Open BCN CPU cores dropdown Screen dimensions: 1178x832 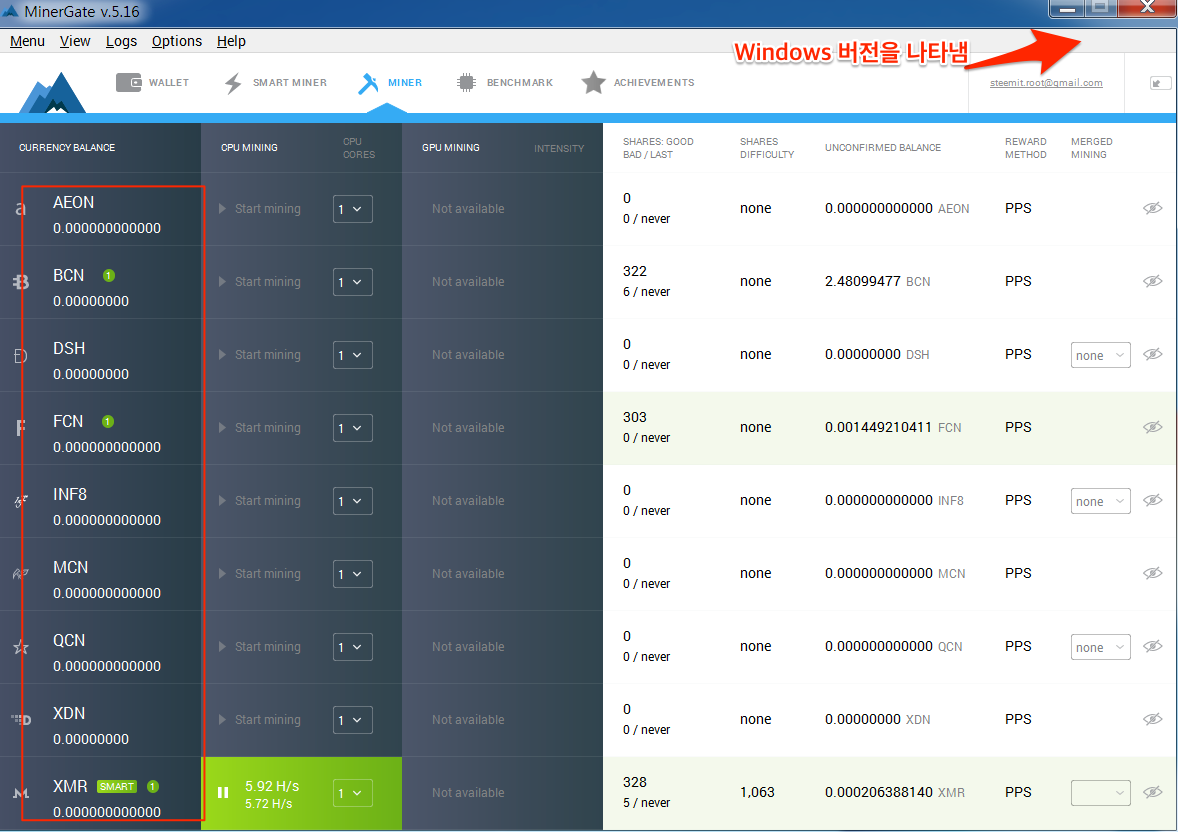[352, 282]
